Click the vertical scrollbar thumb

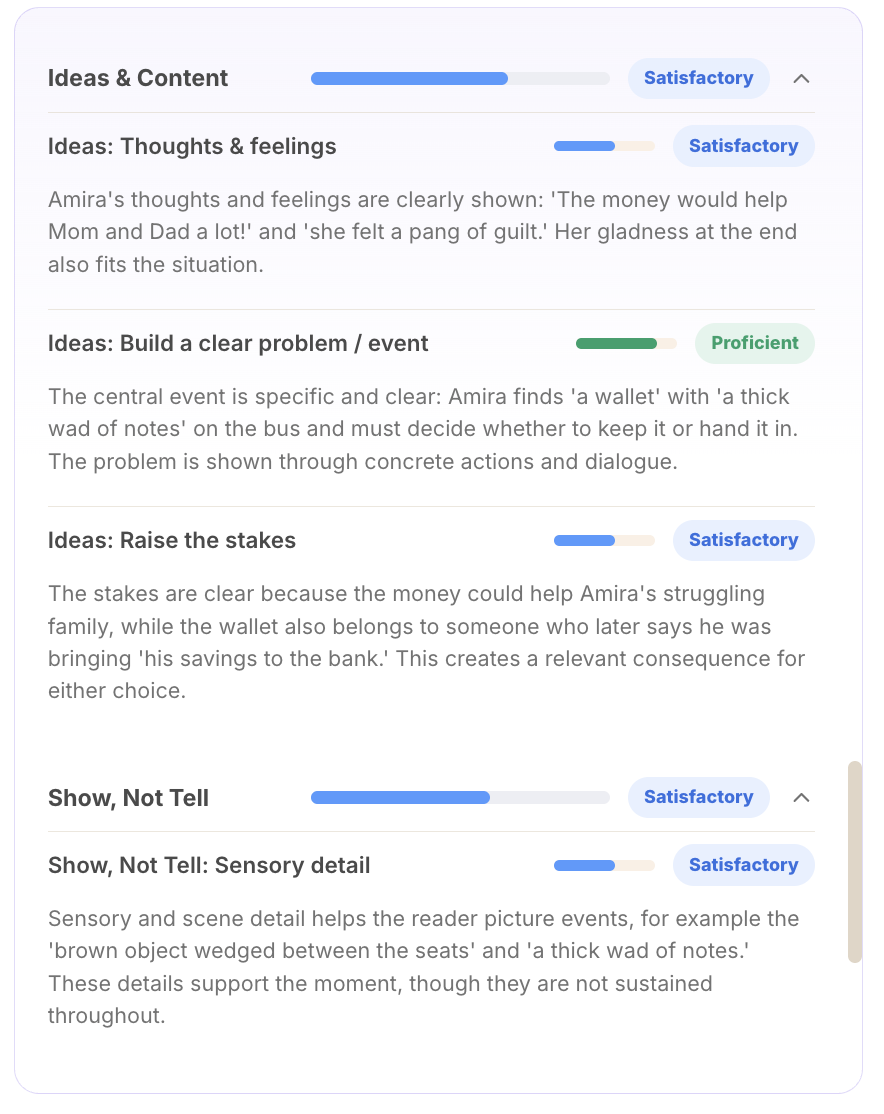pyautogui.click(x=855, y=862)
